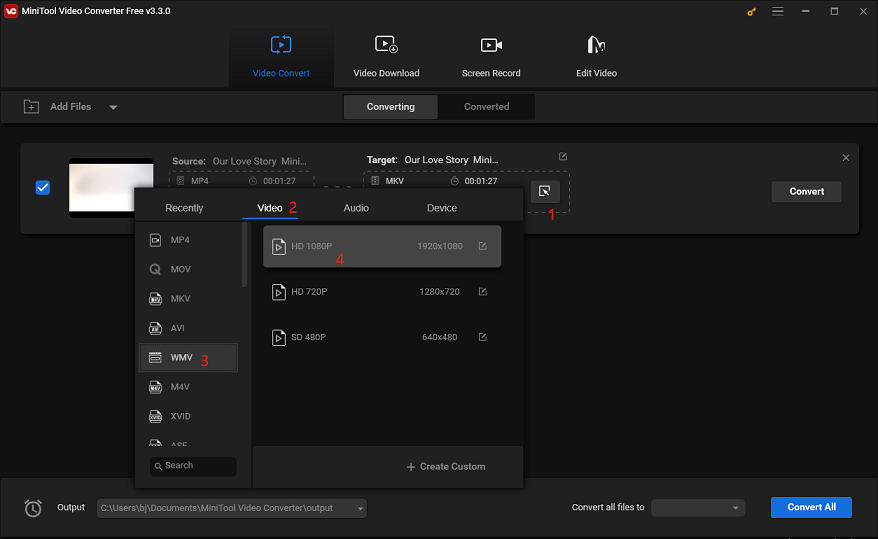Click the target duration 00:01:27
The width and height of the screenshot is (878, 539).
pyautogui.click(x=481, y=181)
